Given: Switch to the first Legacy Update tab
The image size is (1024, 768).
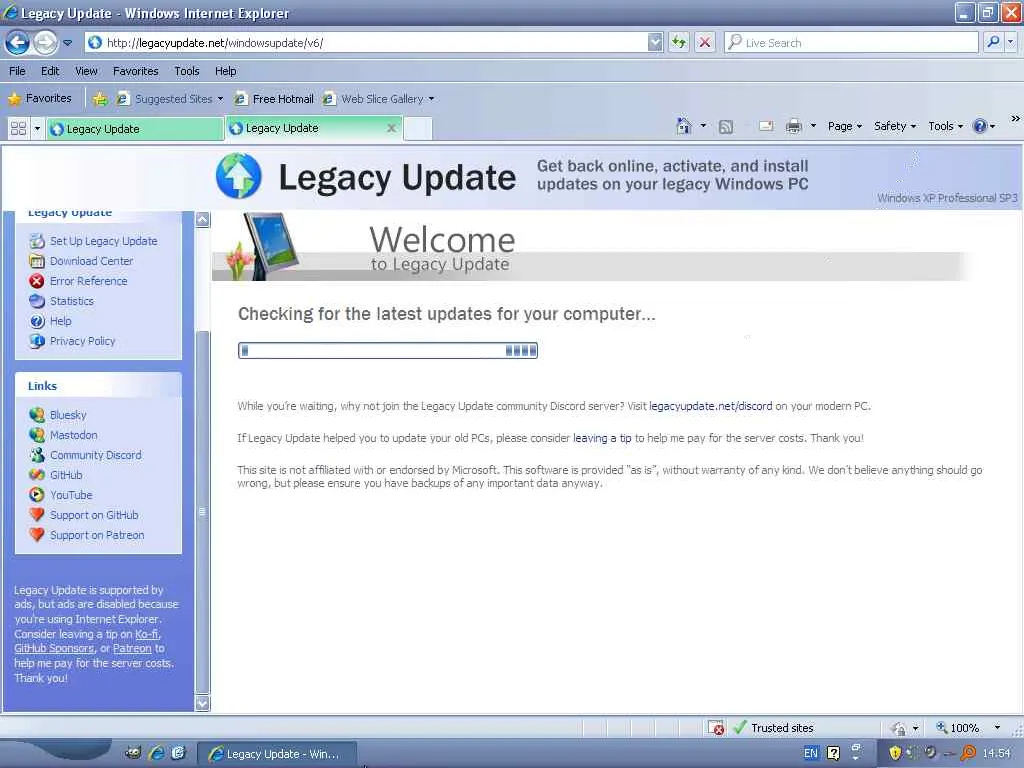Looking at the screenshot, I should [x=135, y=129].
